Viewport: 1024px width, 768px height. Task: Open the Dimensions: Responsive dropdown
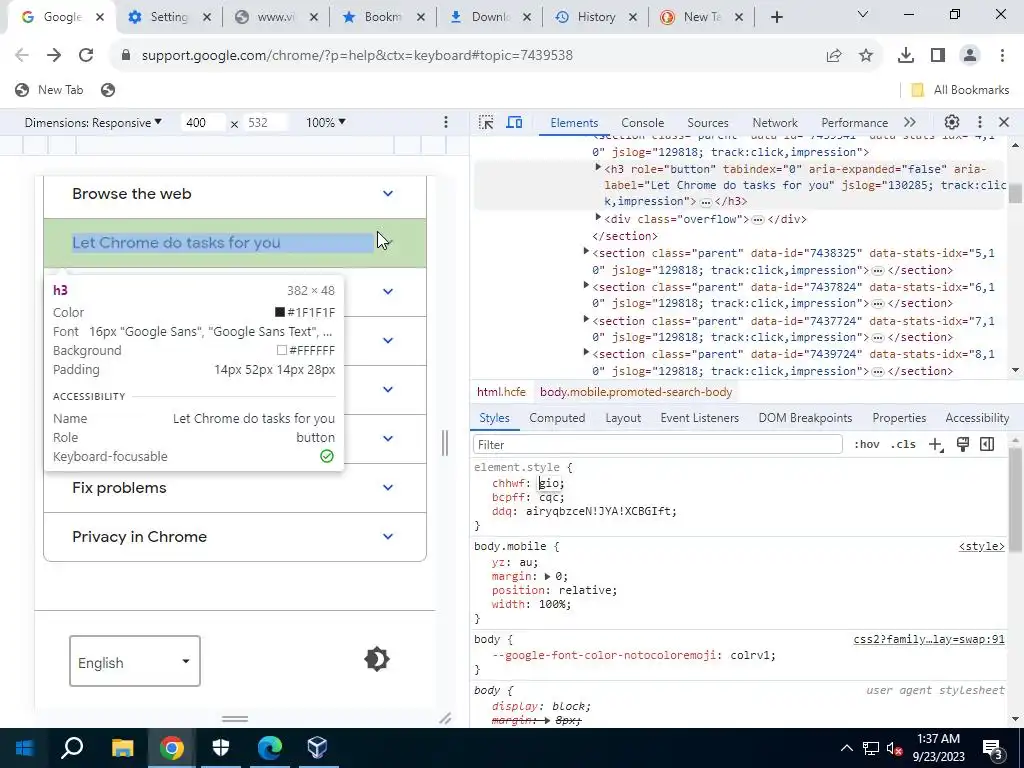93,123
